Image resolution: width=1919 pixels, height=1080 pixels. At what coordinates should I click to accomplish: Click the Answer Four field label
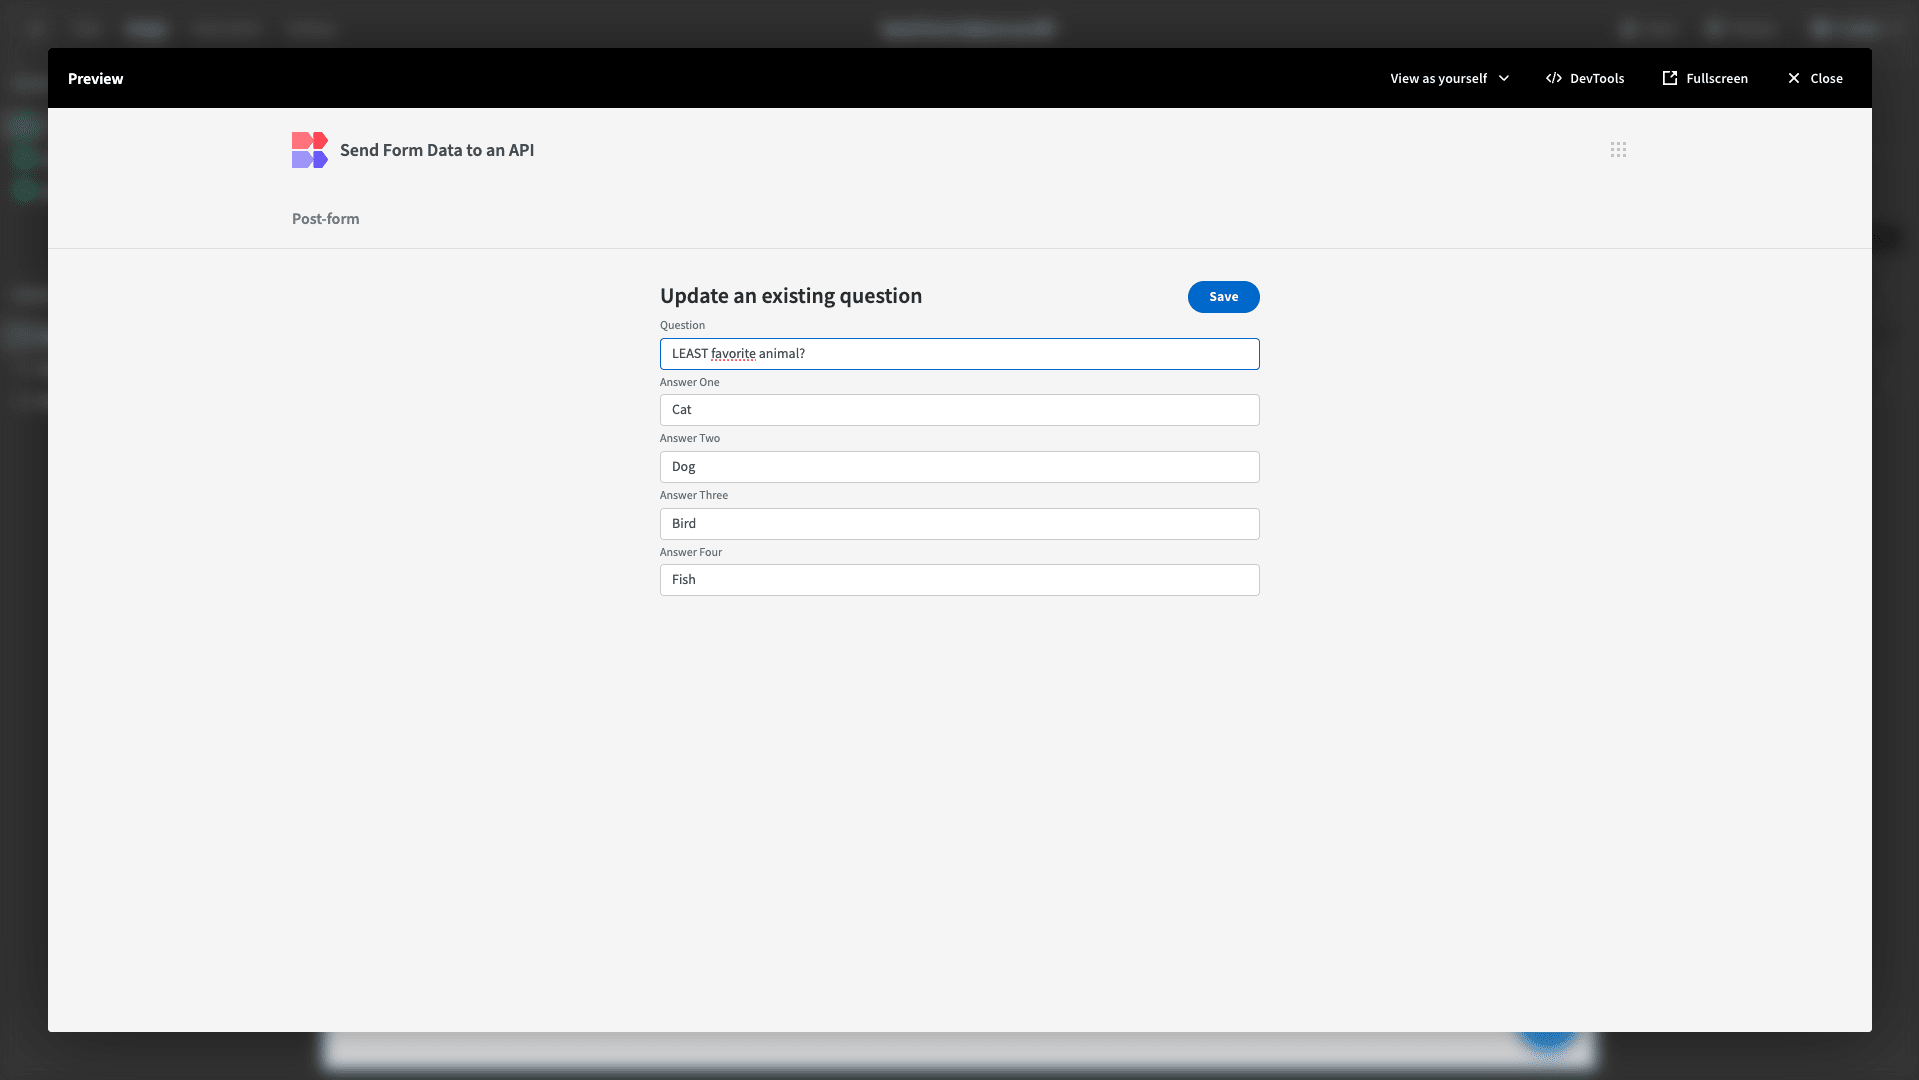coord(690,552)
